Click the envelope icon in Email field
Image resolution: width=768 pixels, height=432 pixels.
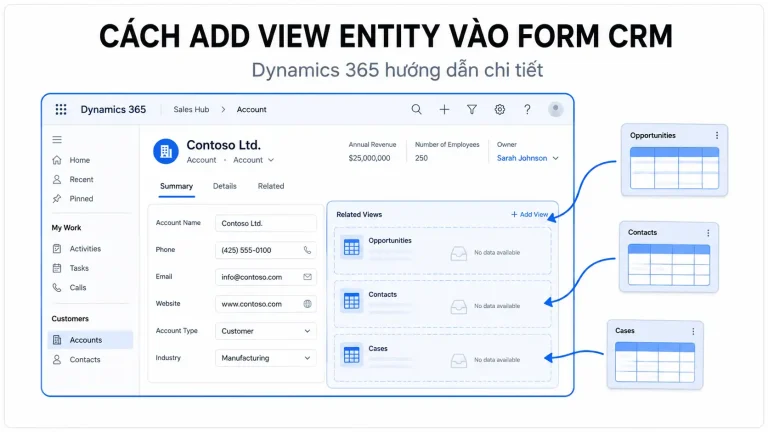tap(307, 277)
